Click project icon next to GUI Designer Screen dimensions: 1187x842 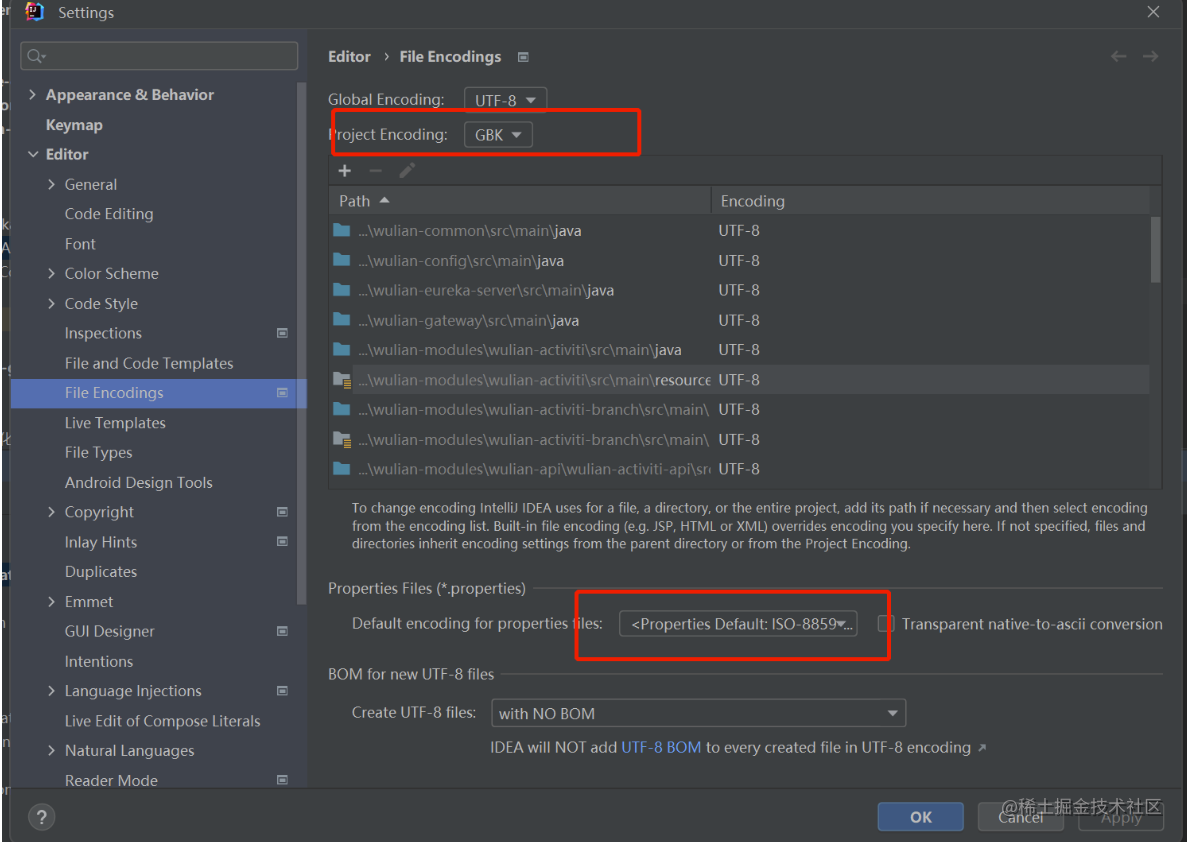282,631
